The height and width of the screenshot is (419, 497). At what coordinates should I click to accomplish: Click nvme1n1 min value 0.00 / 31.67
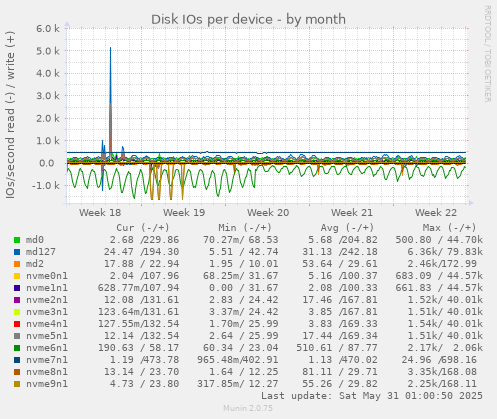pyautogui.click(x=243, y=288)
